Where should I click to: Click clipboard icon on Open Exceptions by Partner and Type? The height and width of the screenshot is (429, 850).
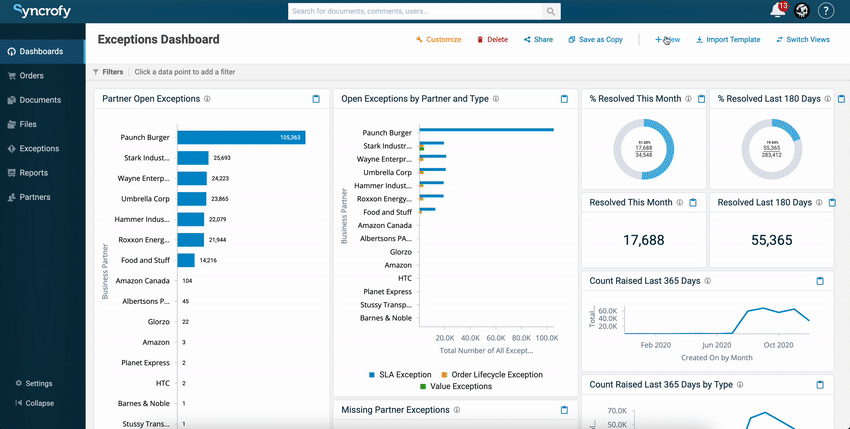[564, 99]
